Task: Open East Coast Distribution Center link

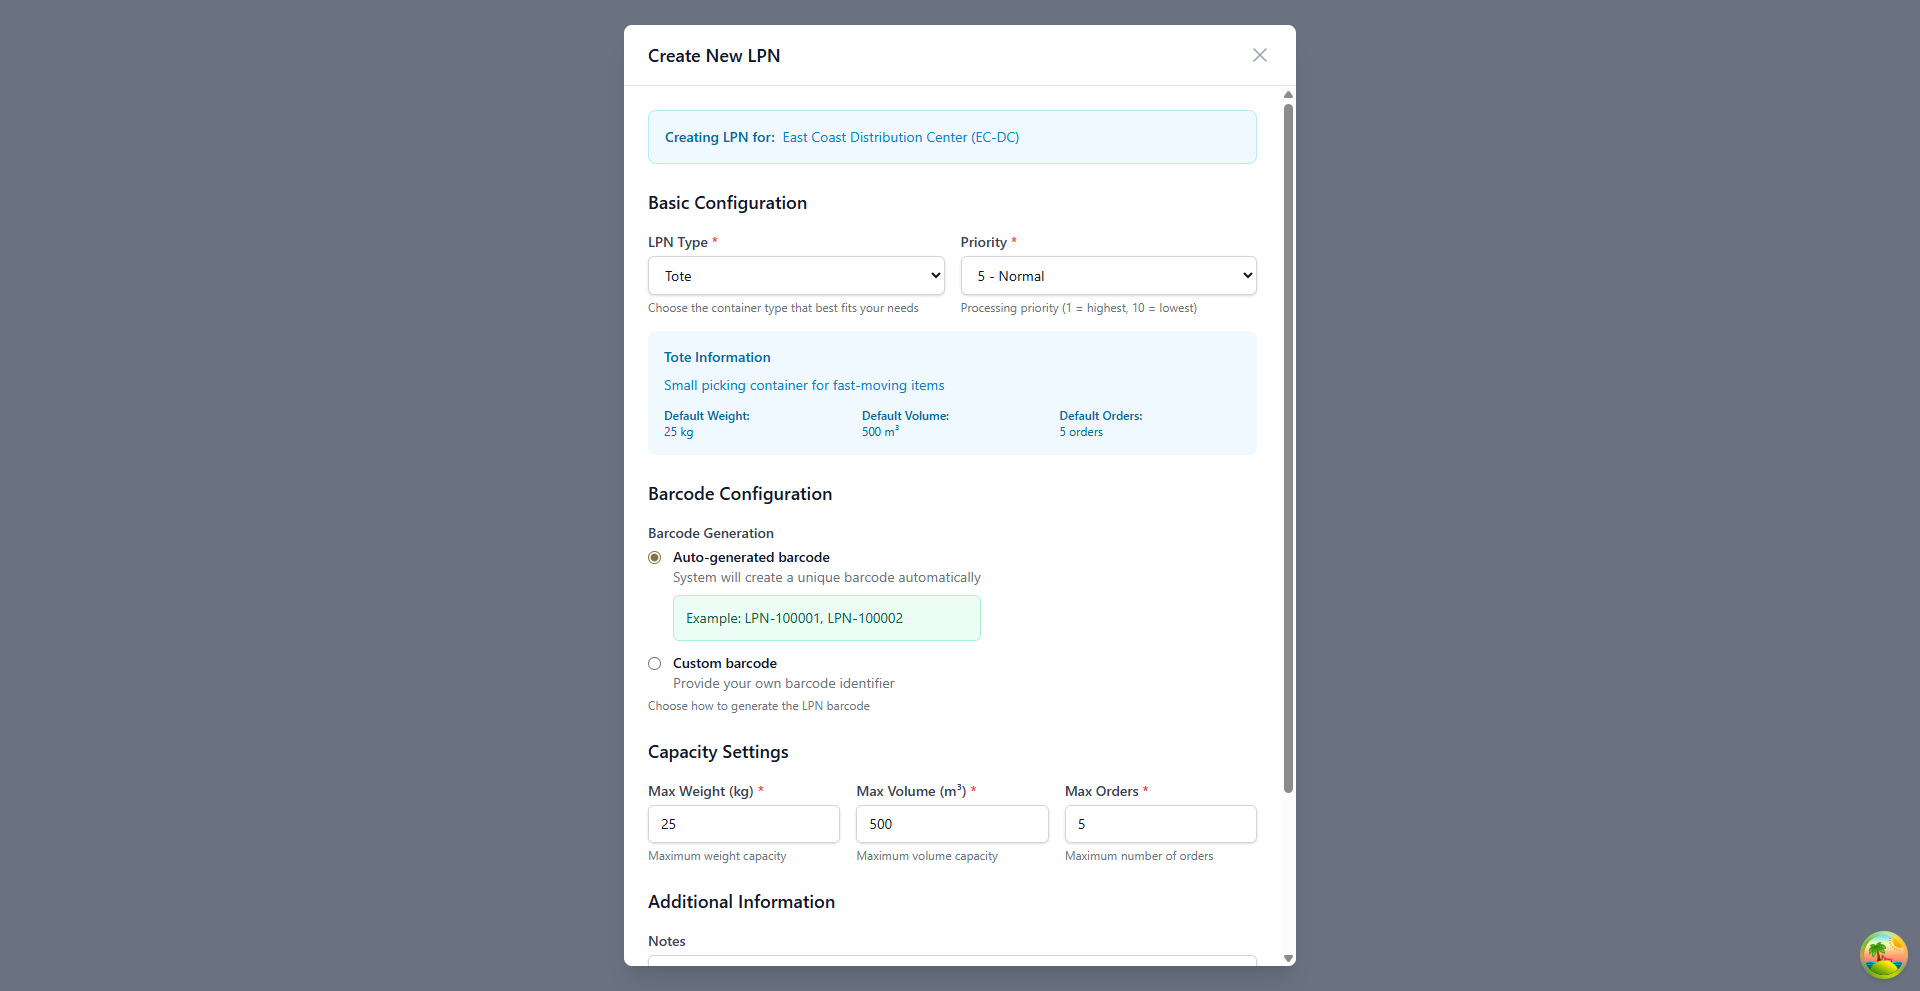Action: click(x=900, y=137)
